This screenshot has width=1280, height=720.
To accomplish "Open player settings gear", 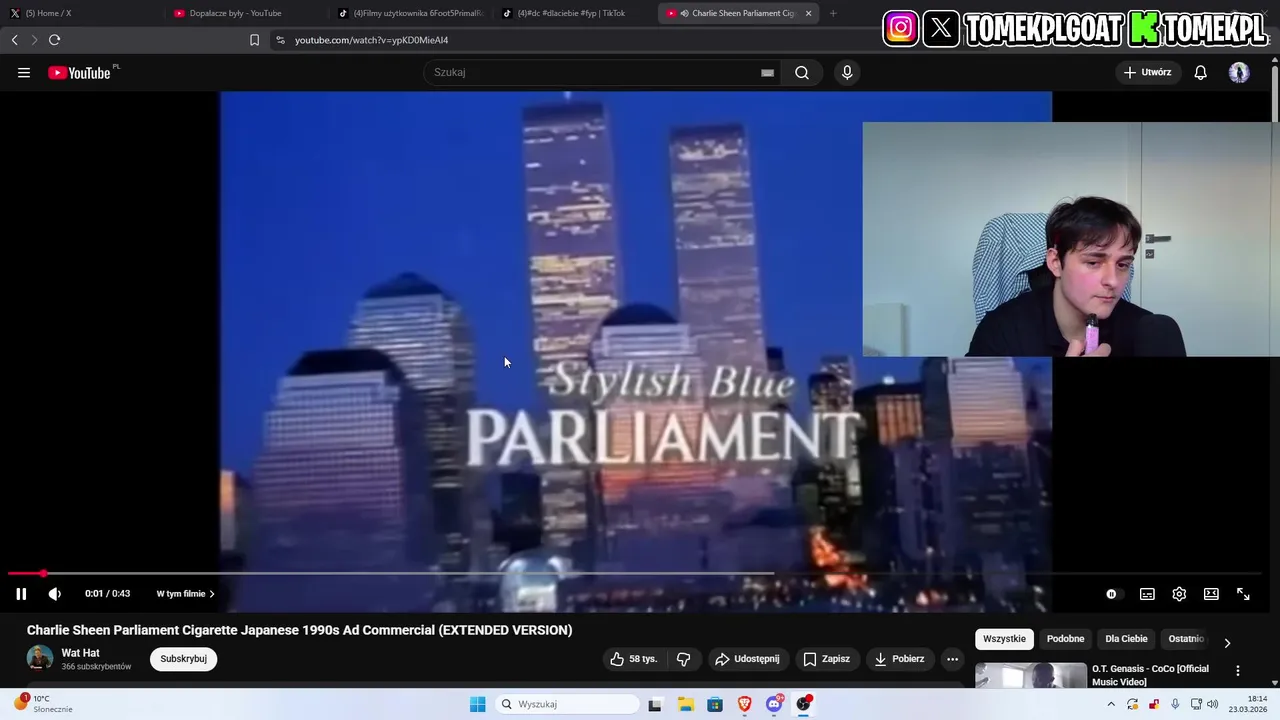I will 1179,594.
